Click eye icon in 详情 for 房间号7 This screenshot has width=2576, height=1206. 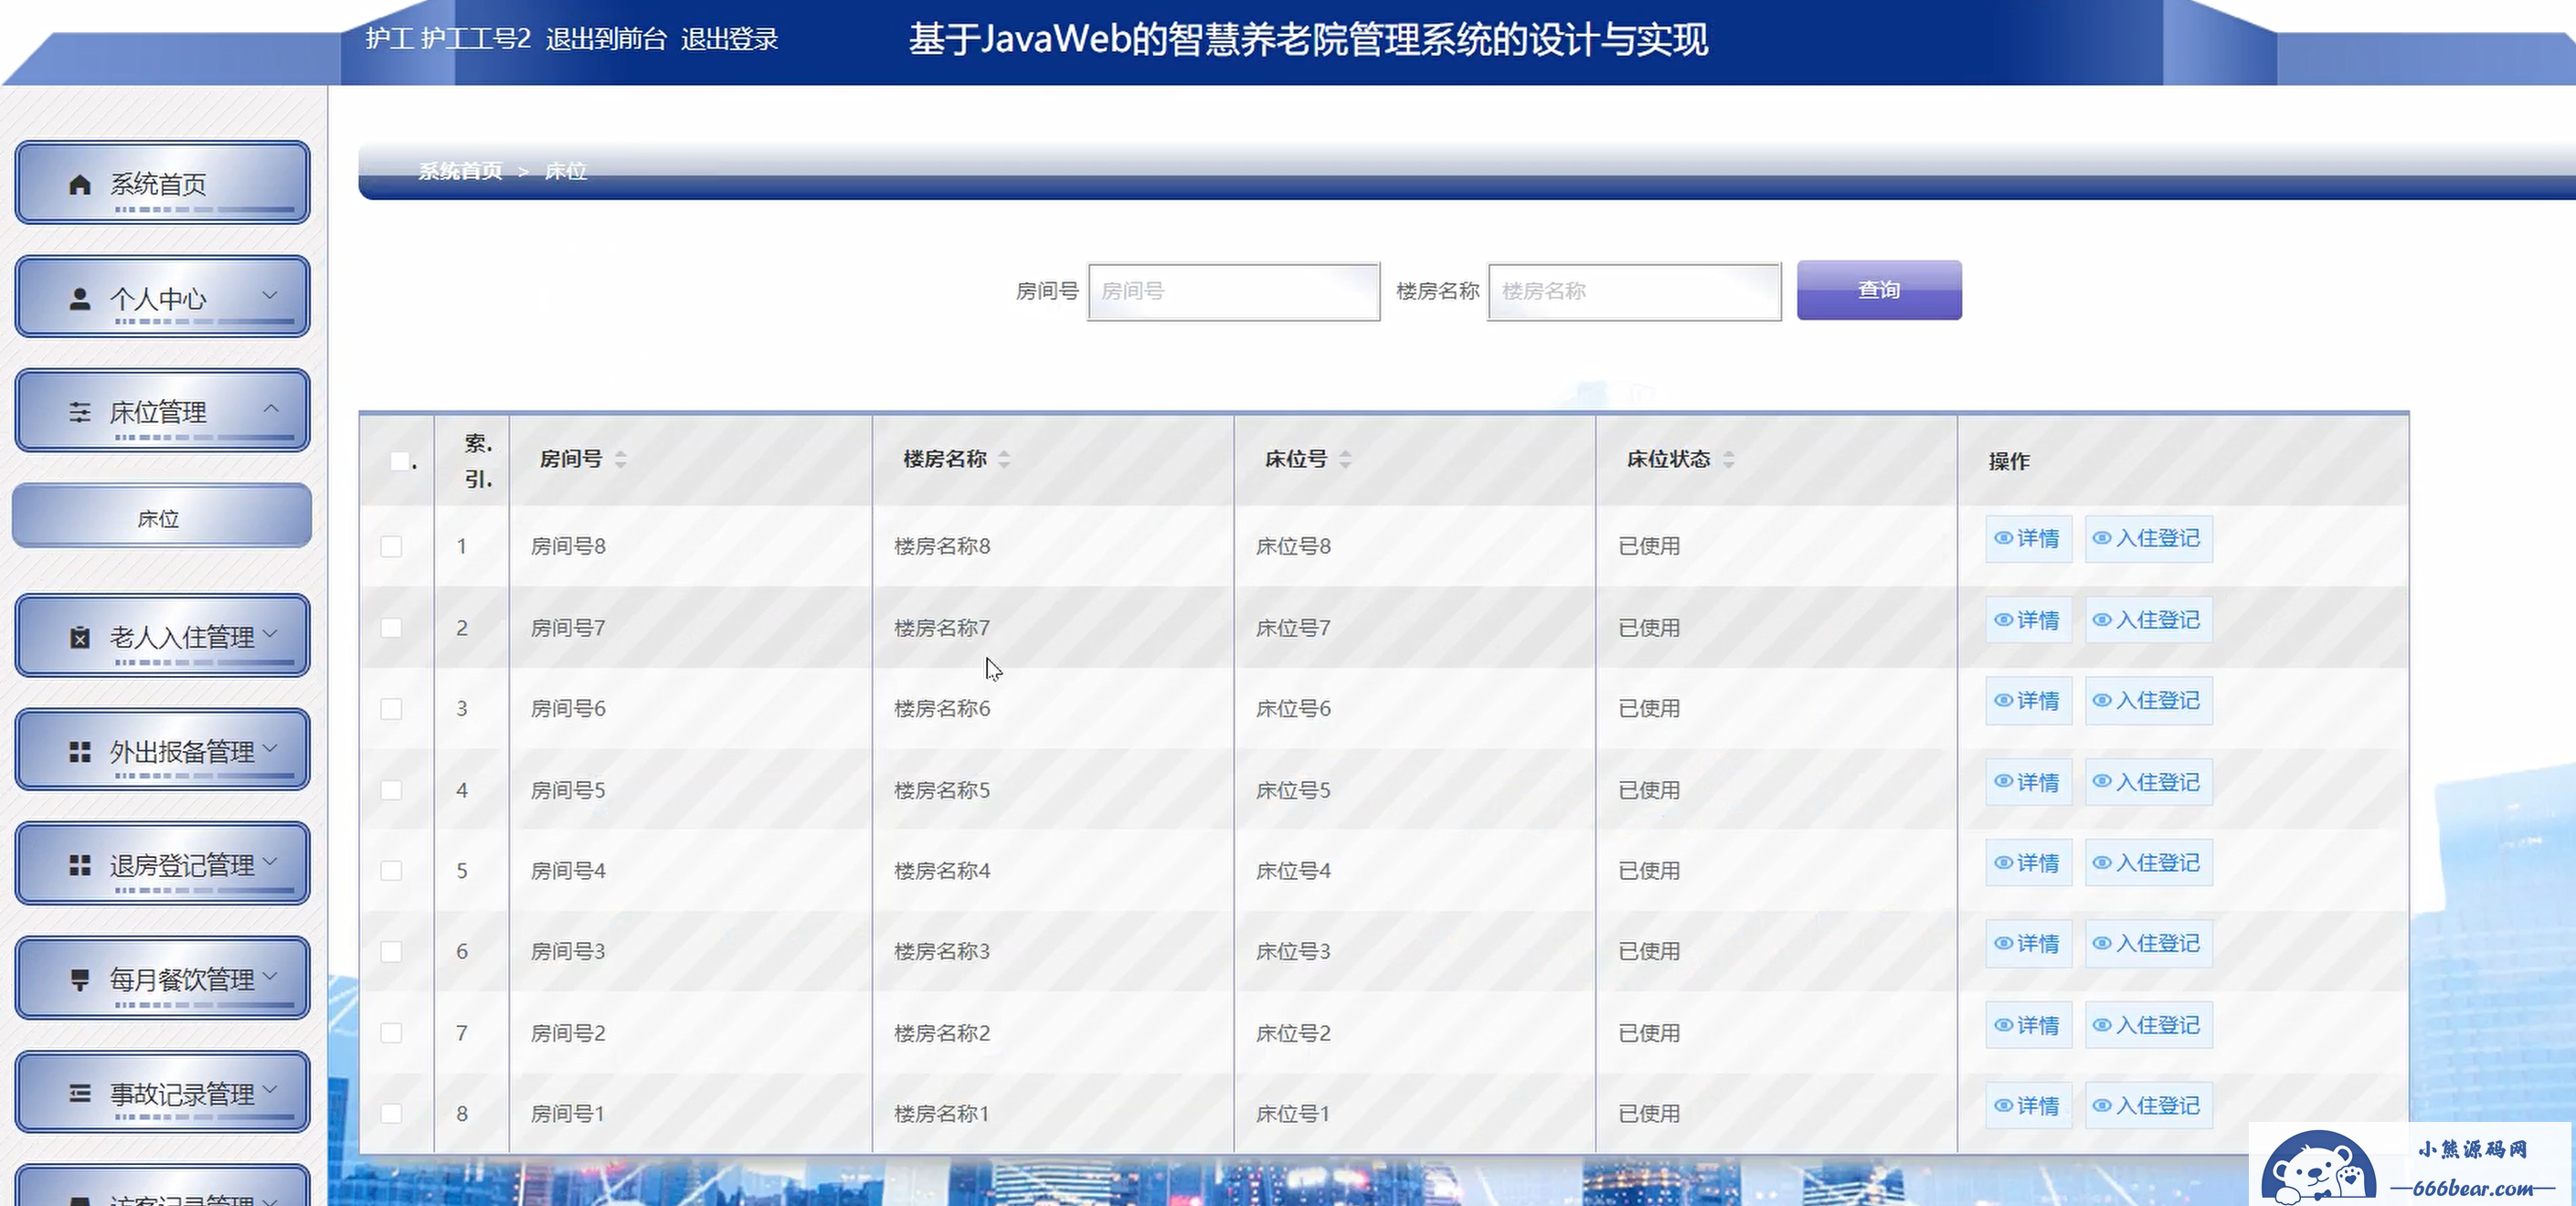pyautogui.click(x=2003, y=620)
